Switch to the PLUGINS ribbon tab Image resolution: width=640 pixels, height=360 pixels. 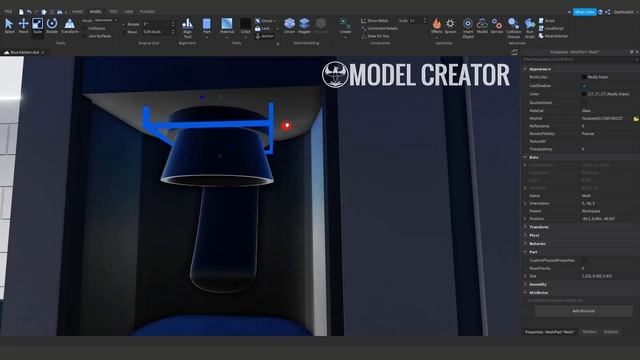147,12
